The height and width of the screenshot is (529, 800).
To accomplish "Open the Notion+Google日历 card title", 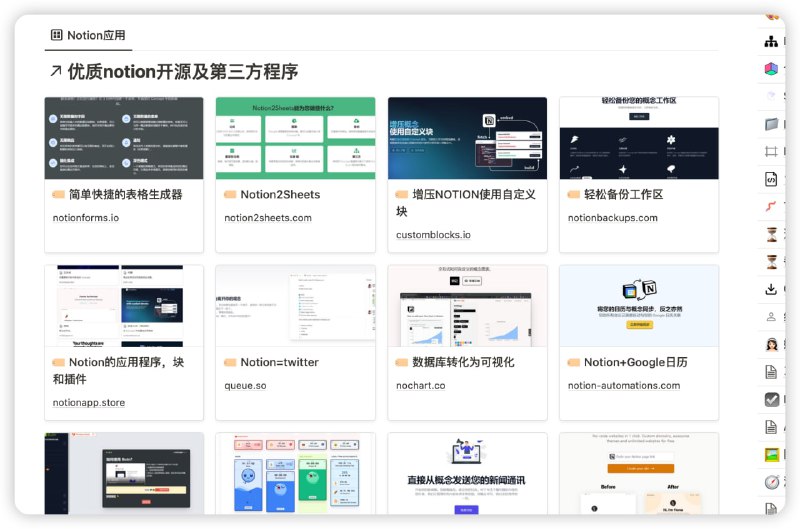I will 636,362.
